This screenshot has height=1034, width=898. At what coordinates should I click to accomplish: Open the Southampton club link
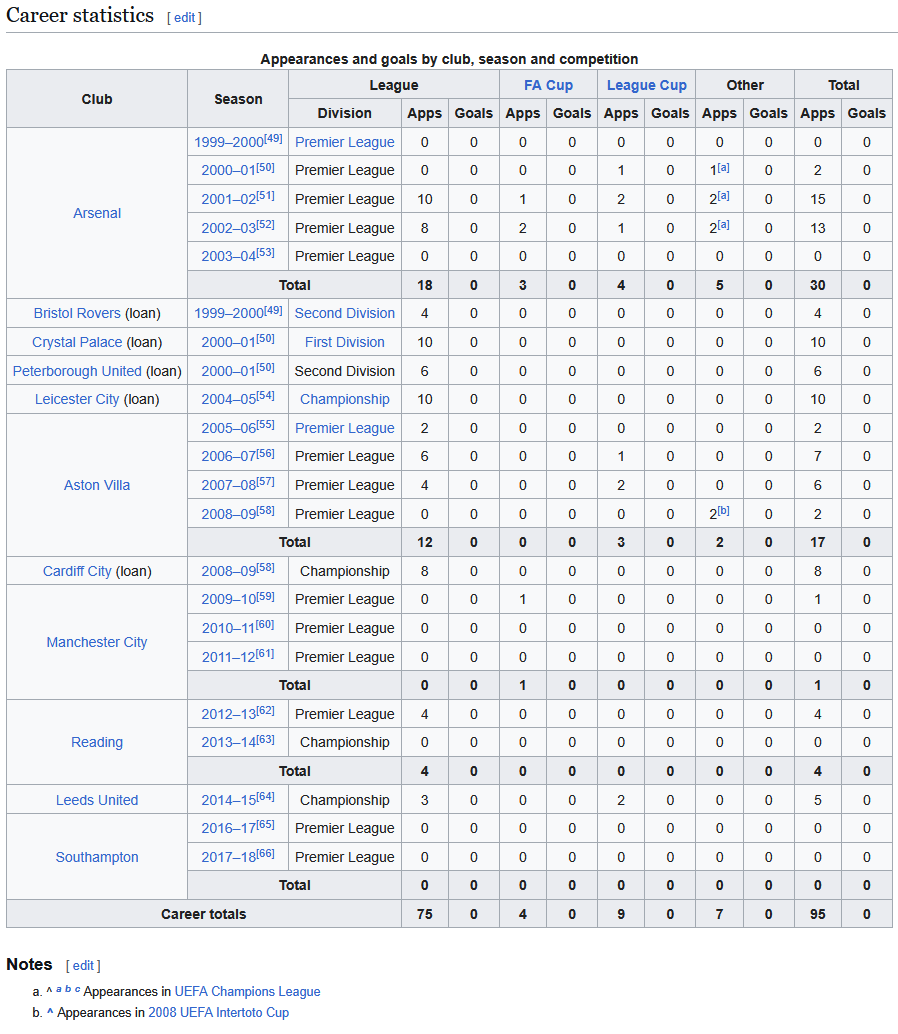(x=97, y=857)
